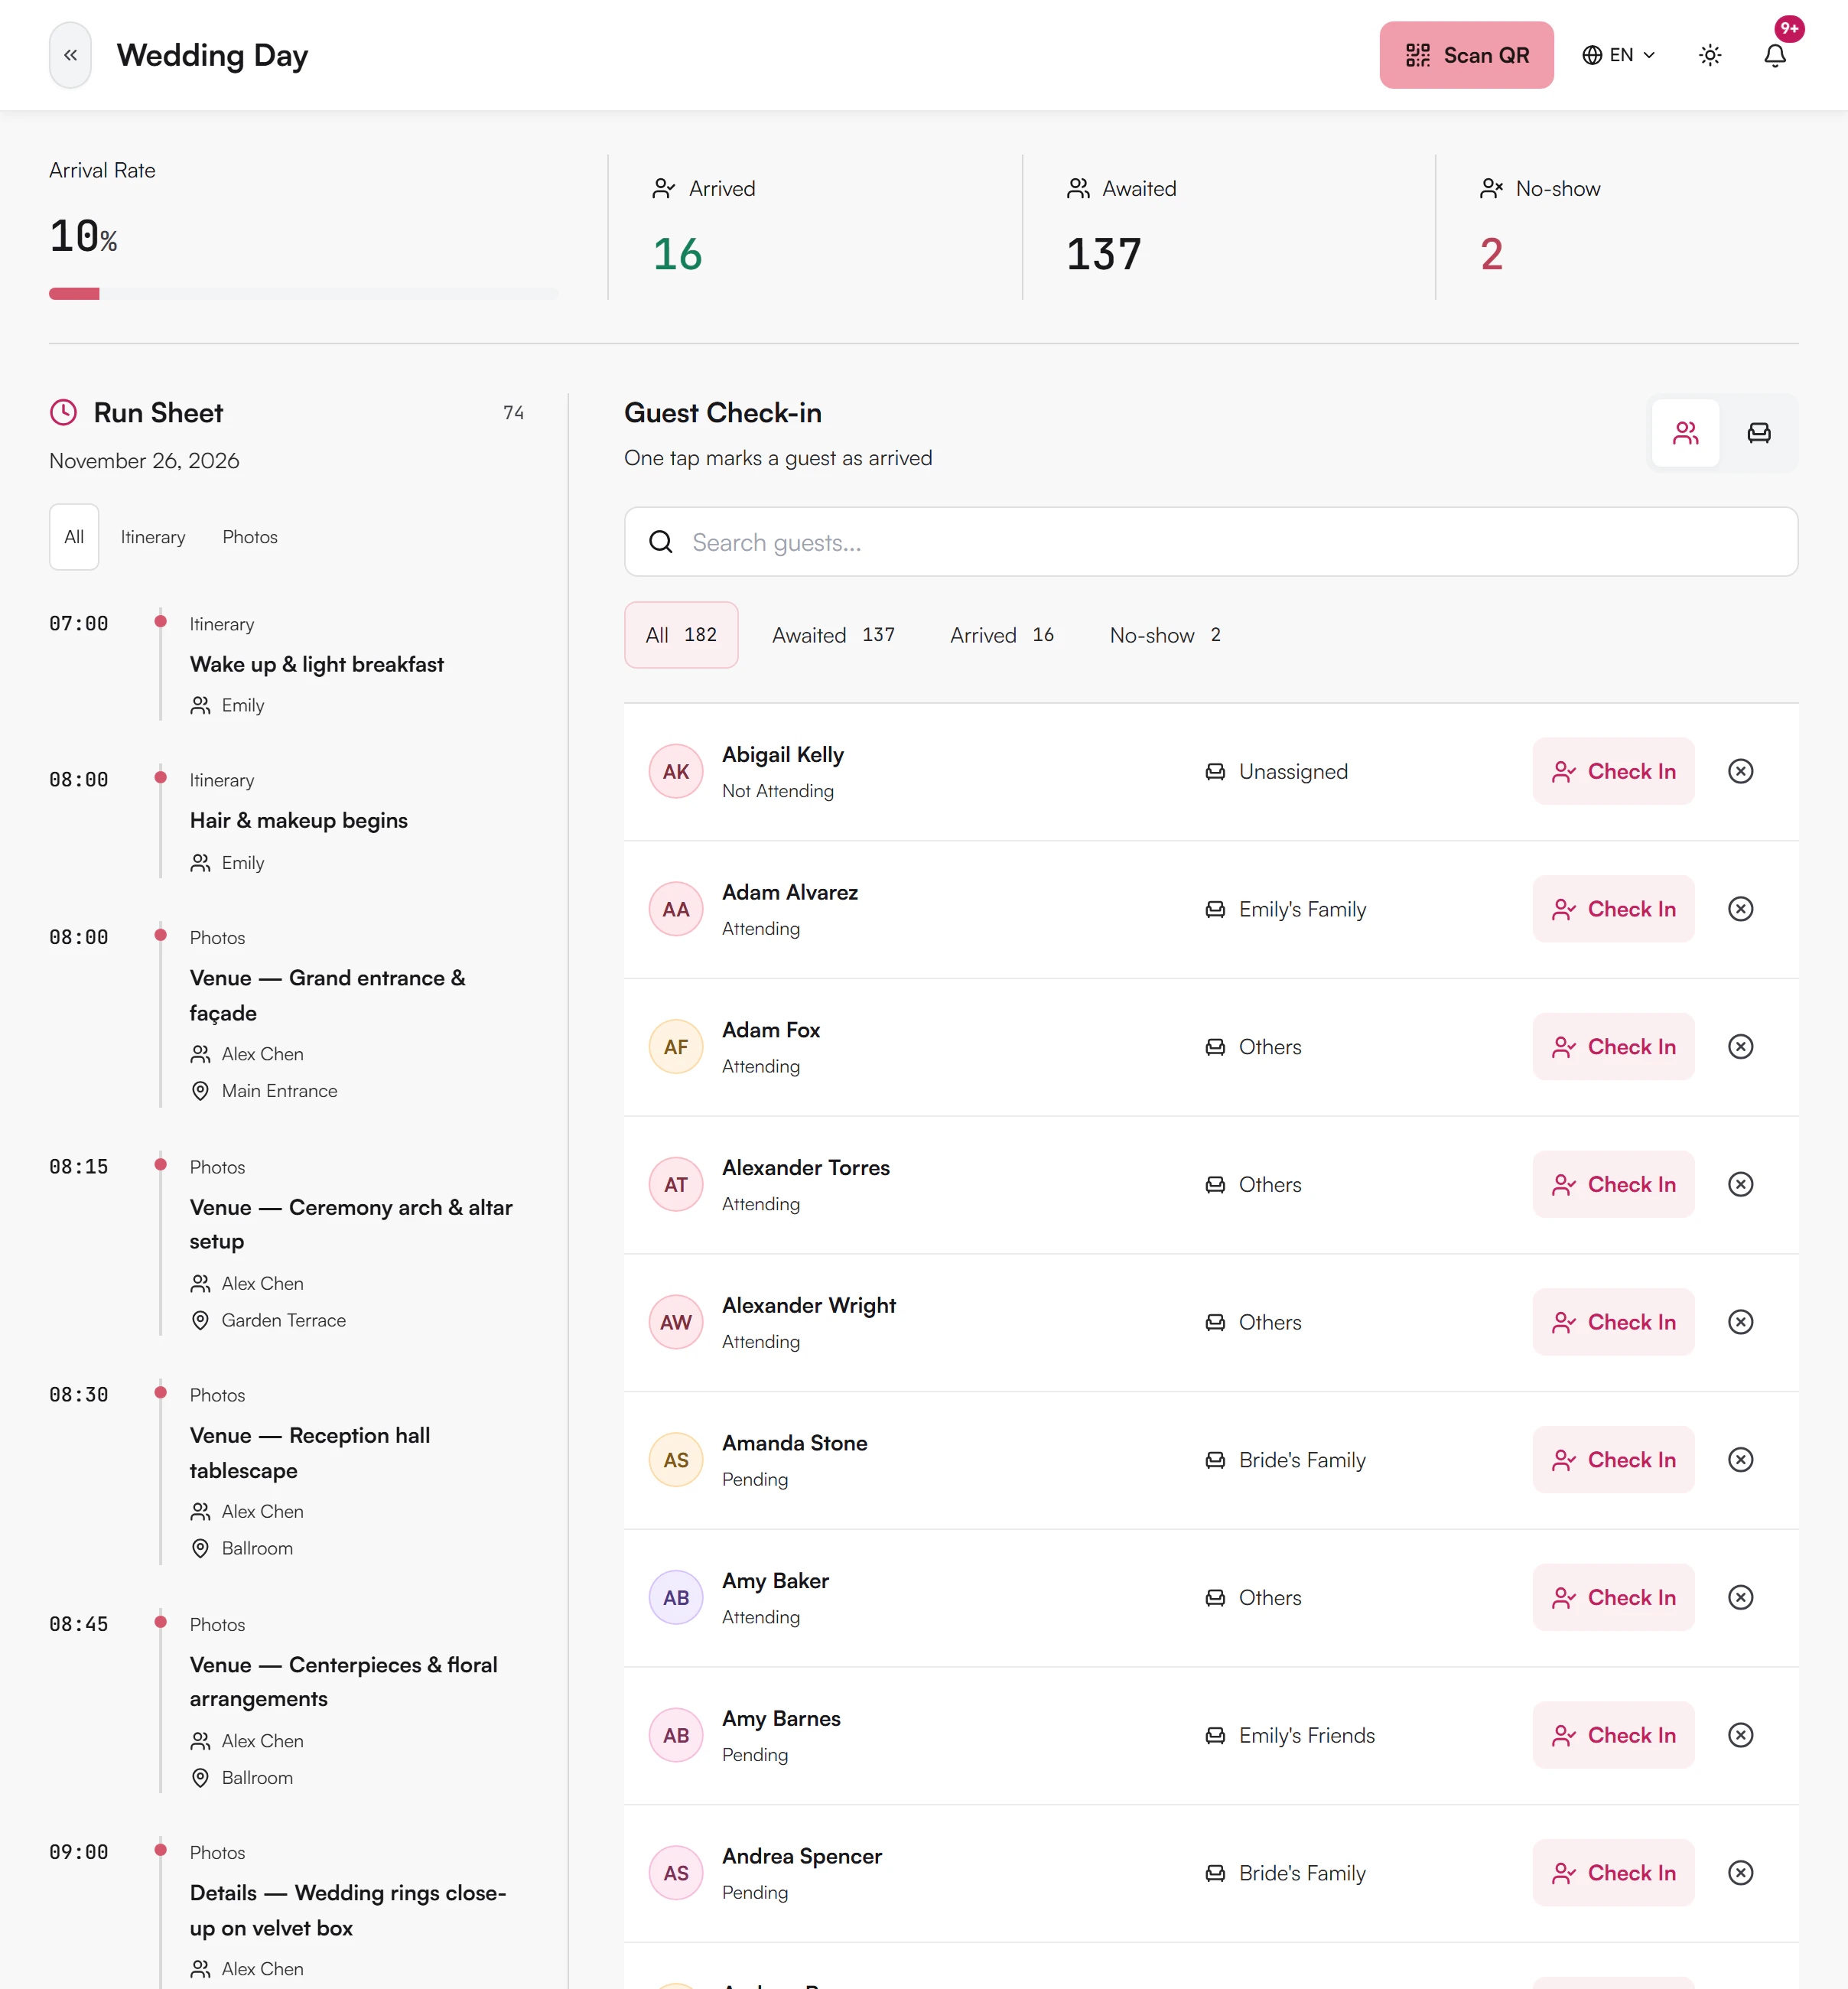The image size is (1848, 1989).
Task: Click Amy Baker's AB avatar
Action: coord(676,1597)
